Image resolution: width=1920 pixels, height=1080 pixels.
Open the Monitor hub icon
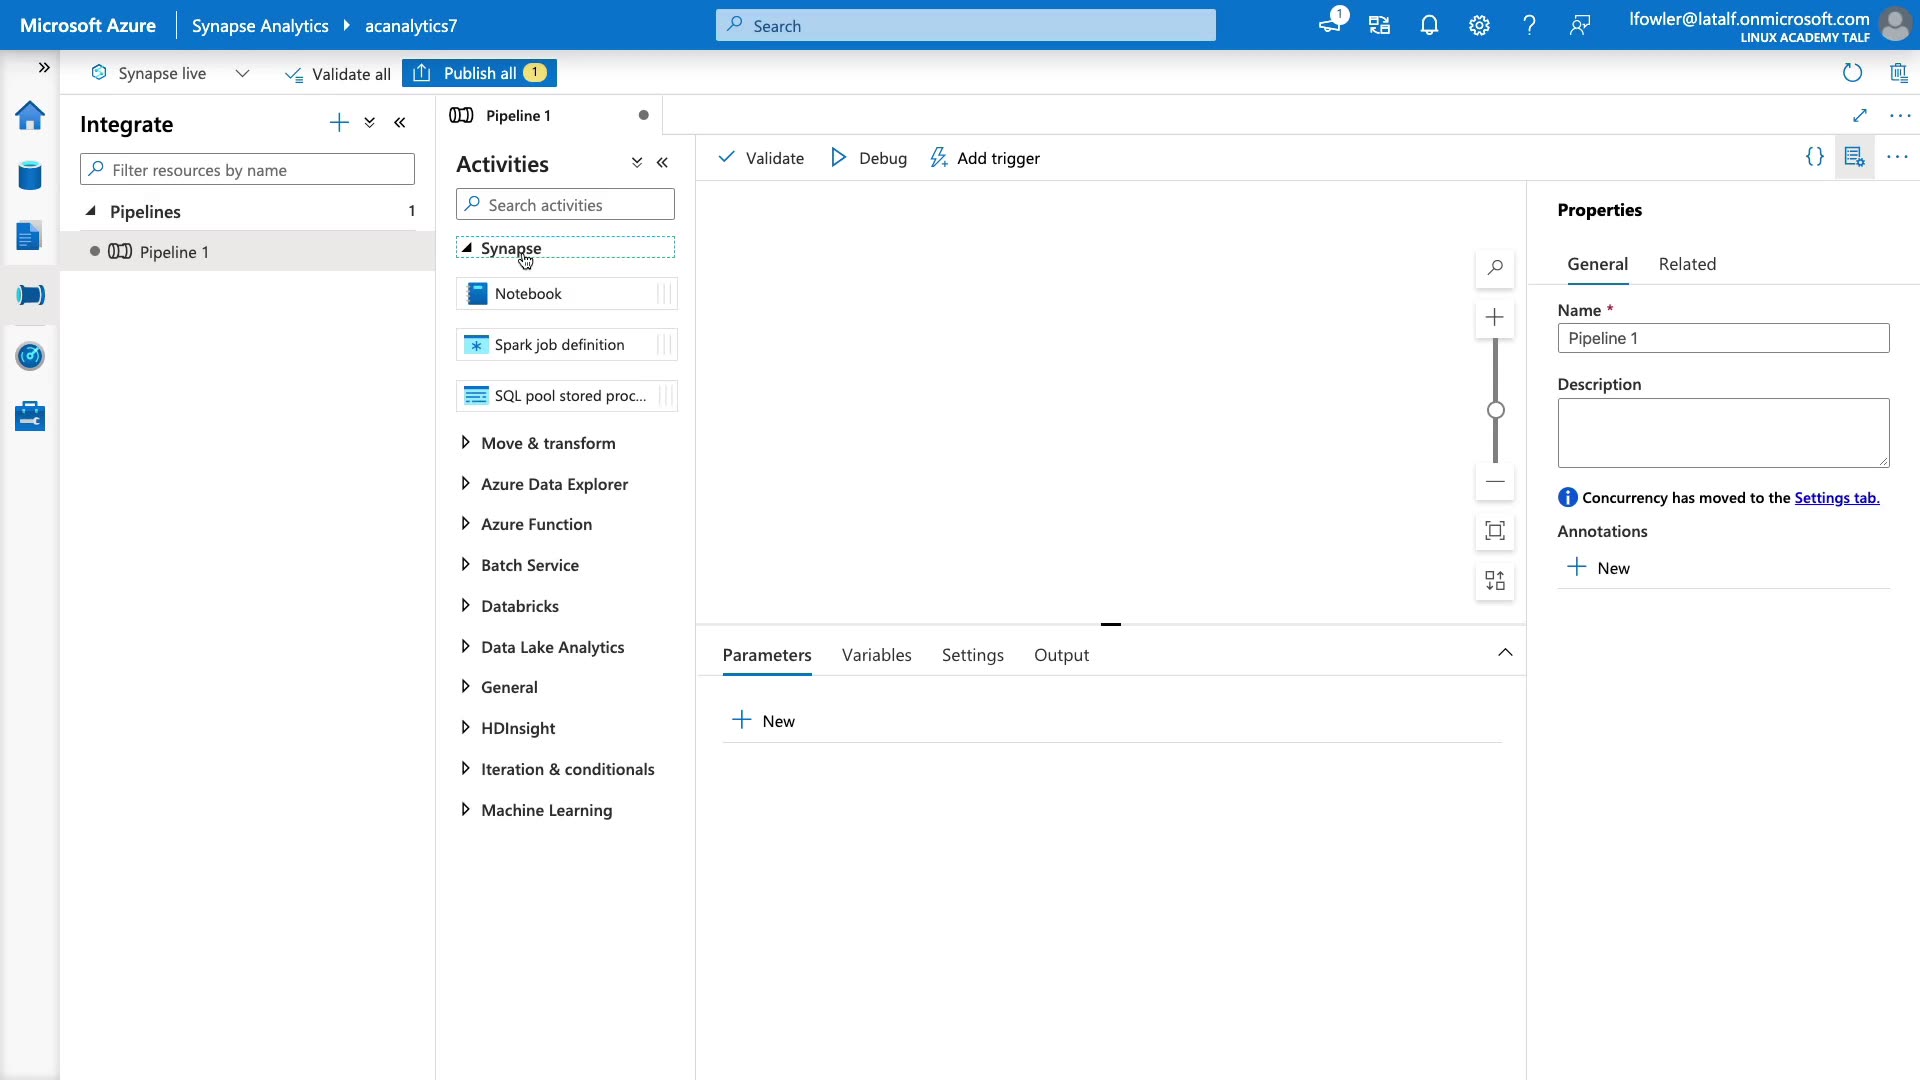point(30,356)
